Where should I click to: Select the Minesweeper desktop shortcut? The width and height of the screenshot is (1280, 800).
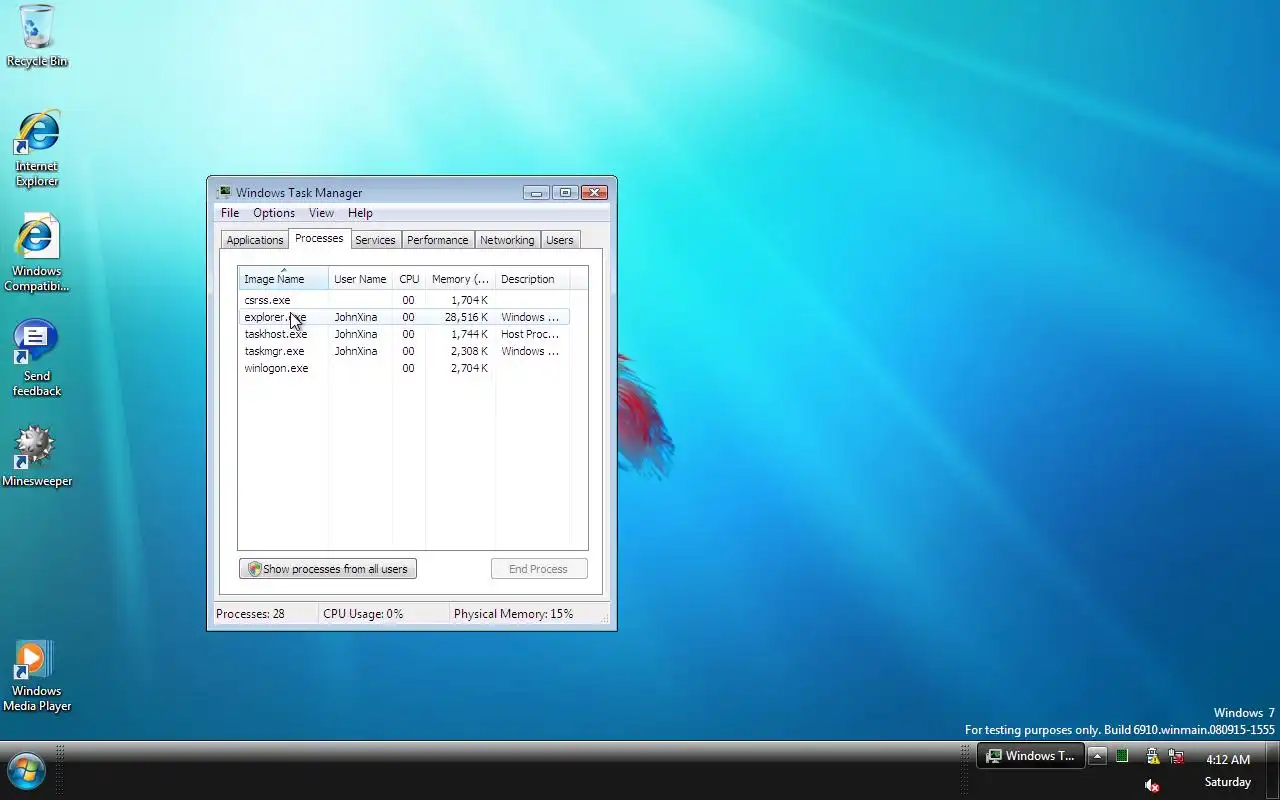click(37, 456)
